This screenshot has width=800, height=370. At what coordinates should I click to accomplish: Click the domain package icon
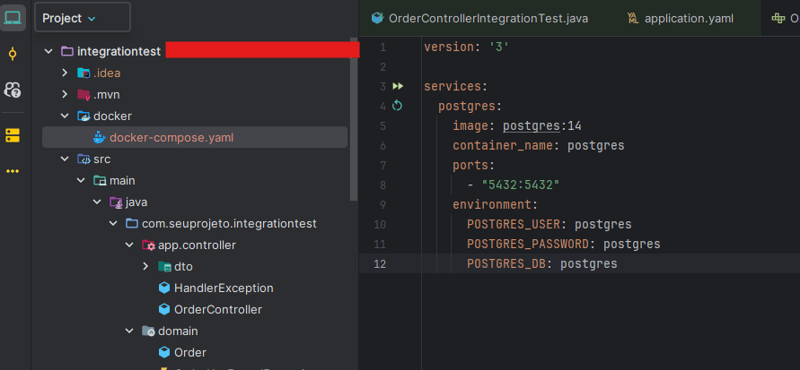[x=148, y=331]
